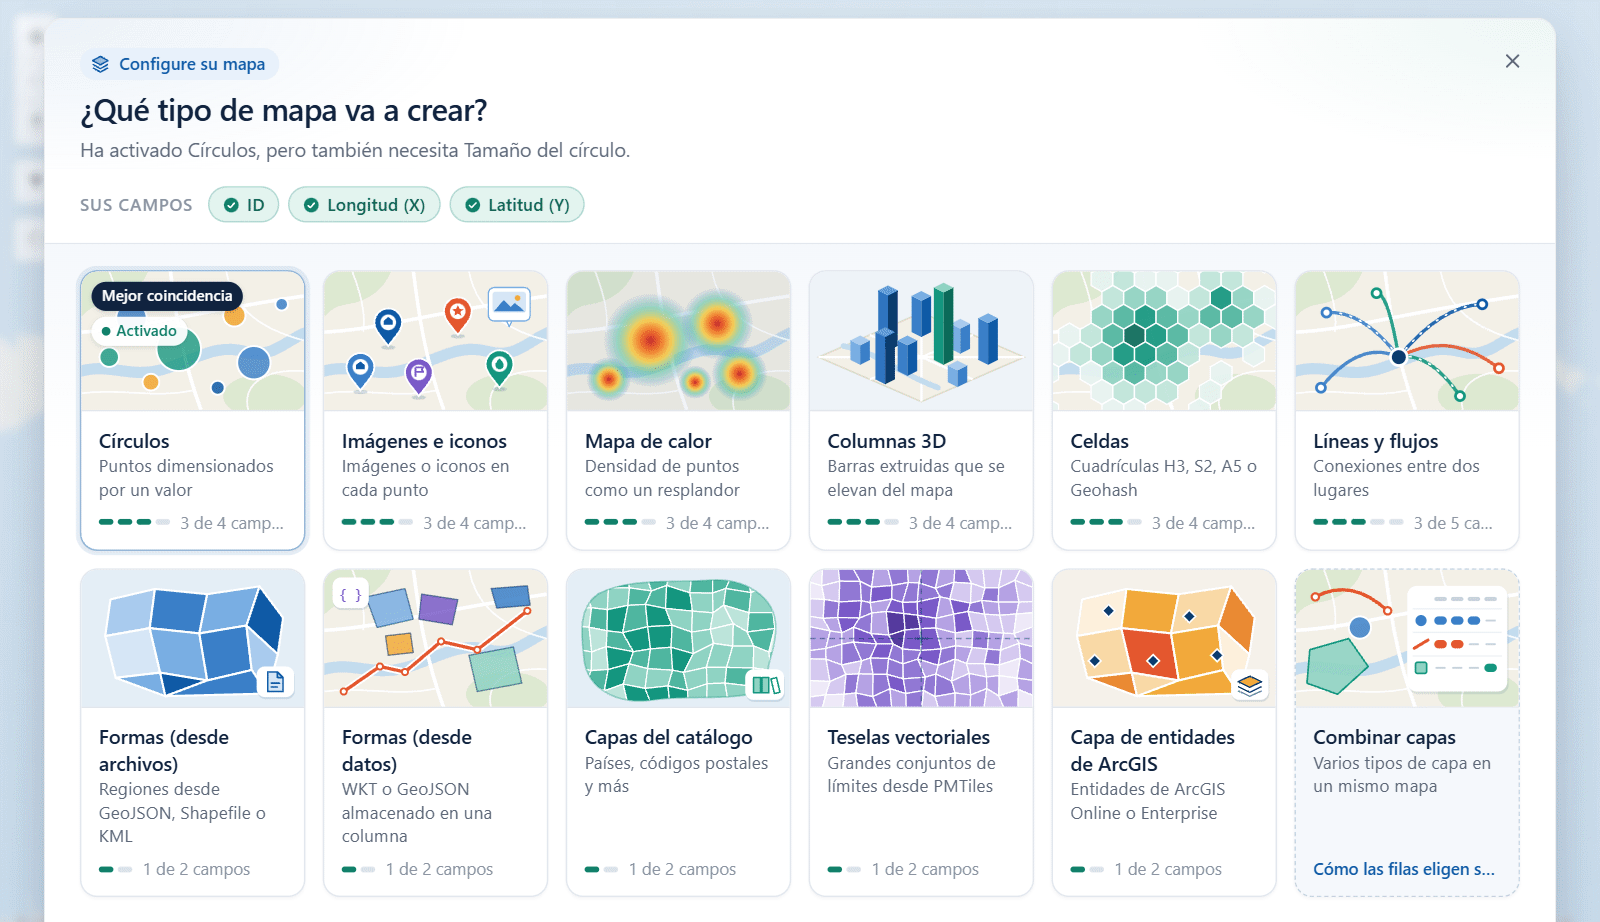Select the Capas del catálogo card
This screenshot has height=922, width=1600.
(678, 732)
